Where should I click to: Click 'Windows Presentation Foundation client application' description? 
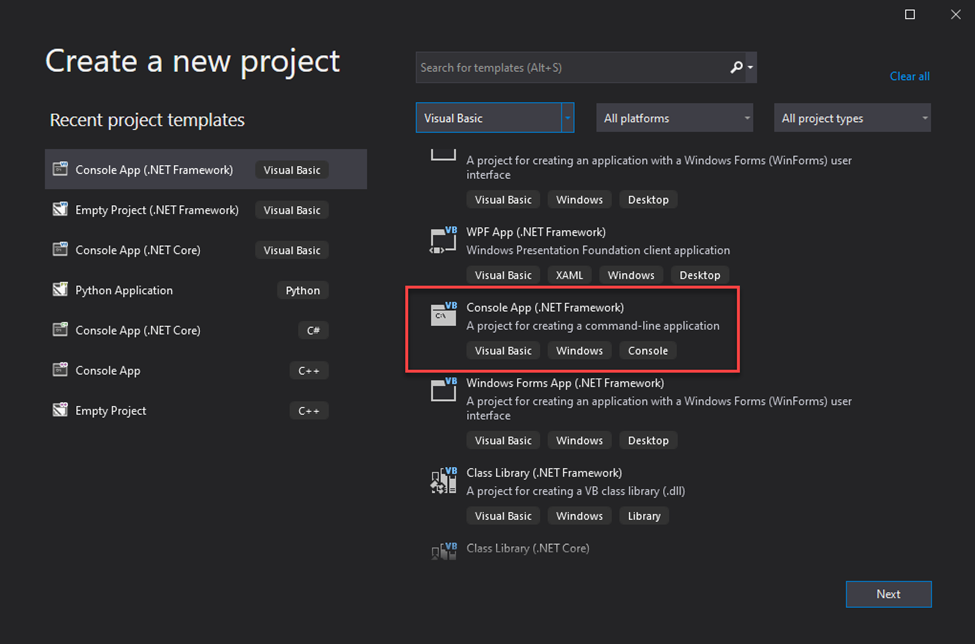point(598,250)
